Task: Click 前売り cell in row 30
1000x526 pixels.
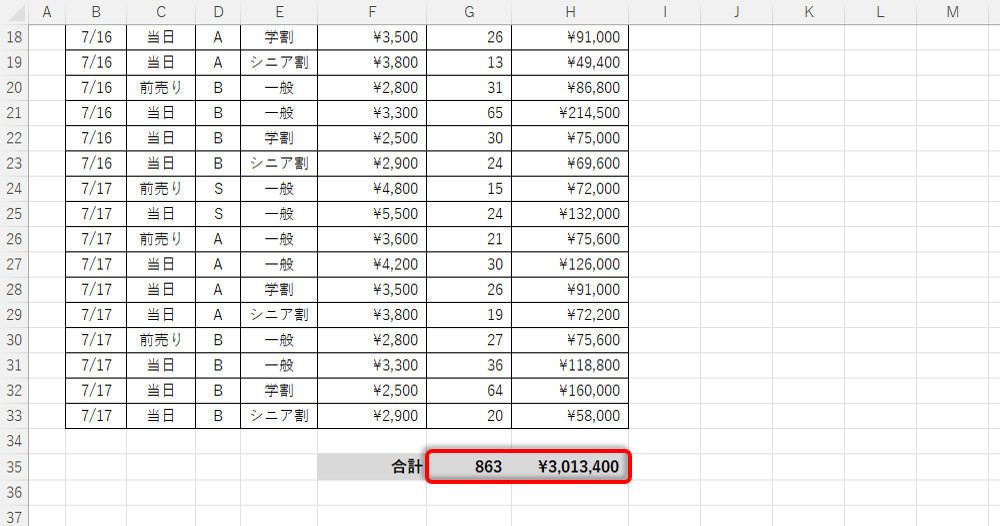Action: 161,340
